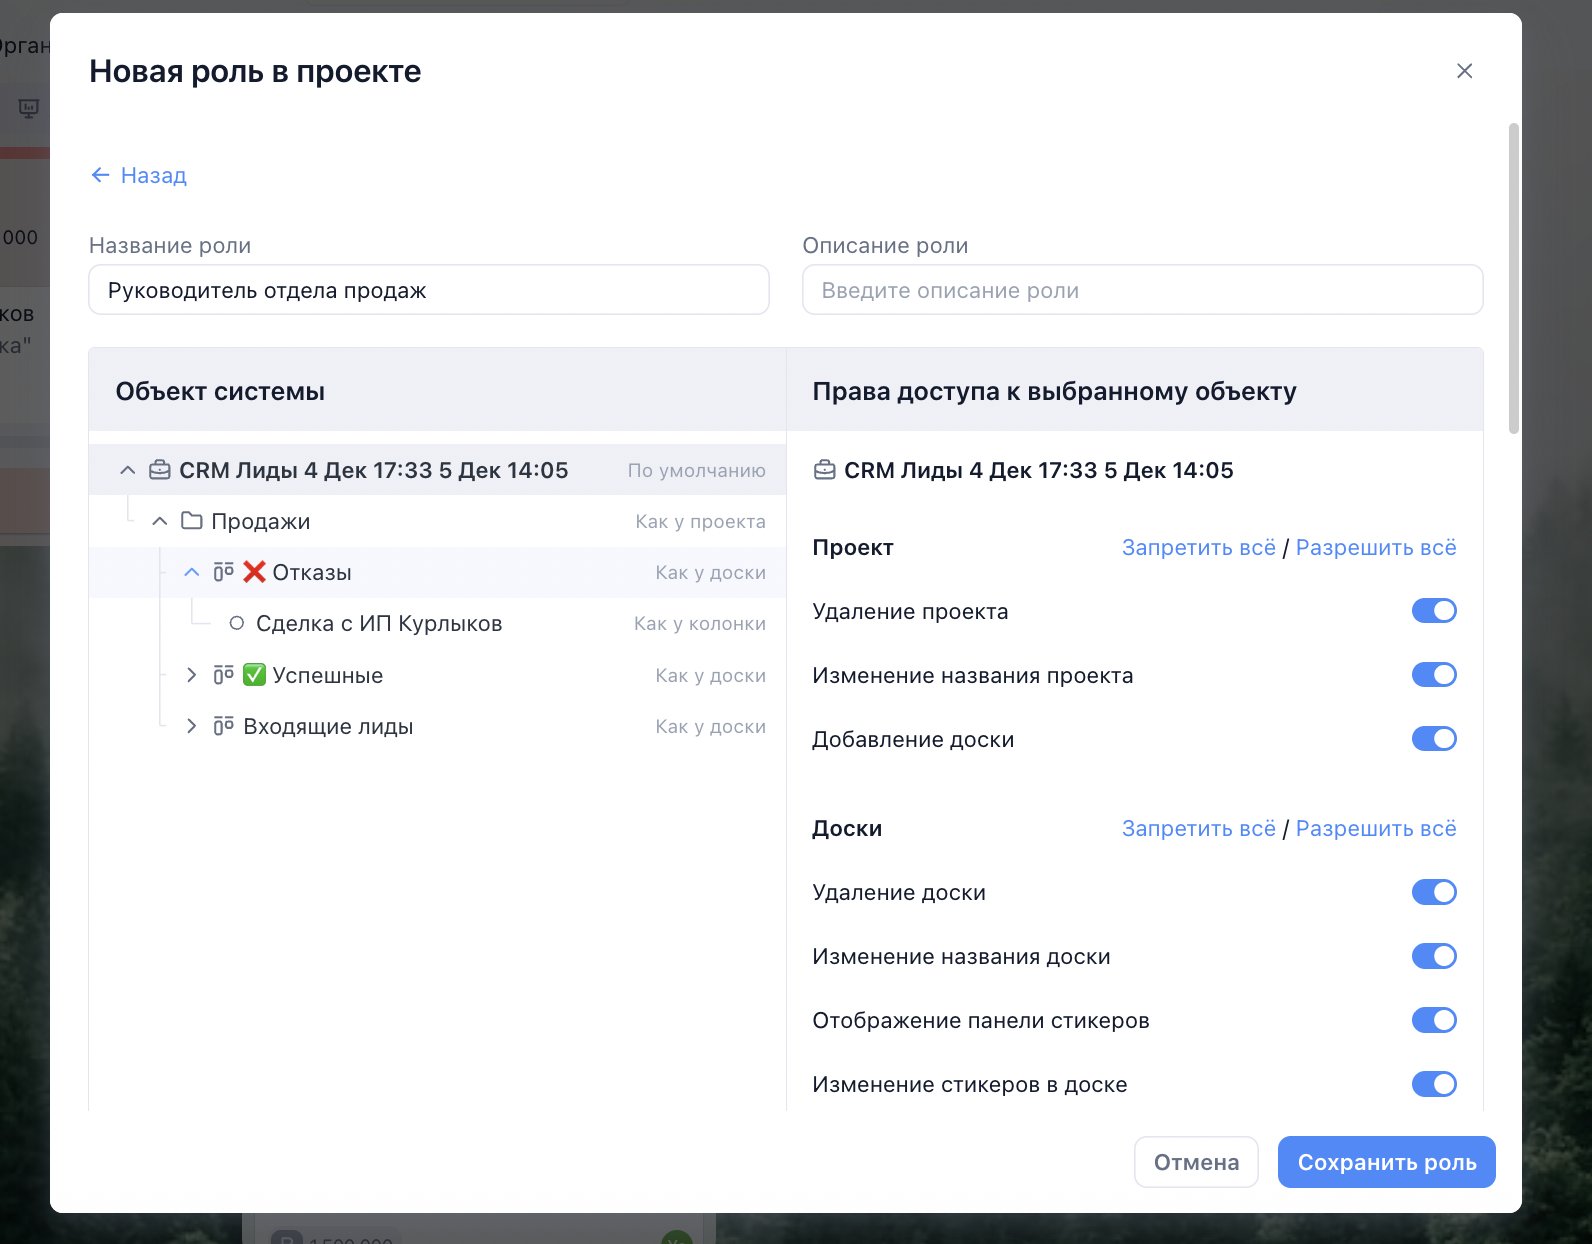1592x1244 pixels.
Task: Expand the Успешные column node
Action: [191, 675]
